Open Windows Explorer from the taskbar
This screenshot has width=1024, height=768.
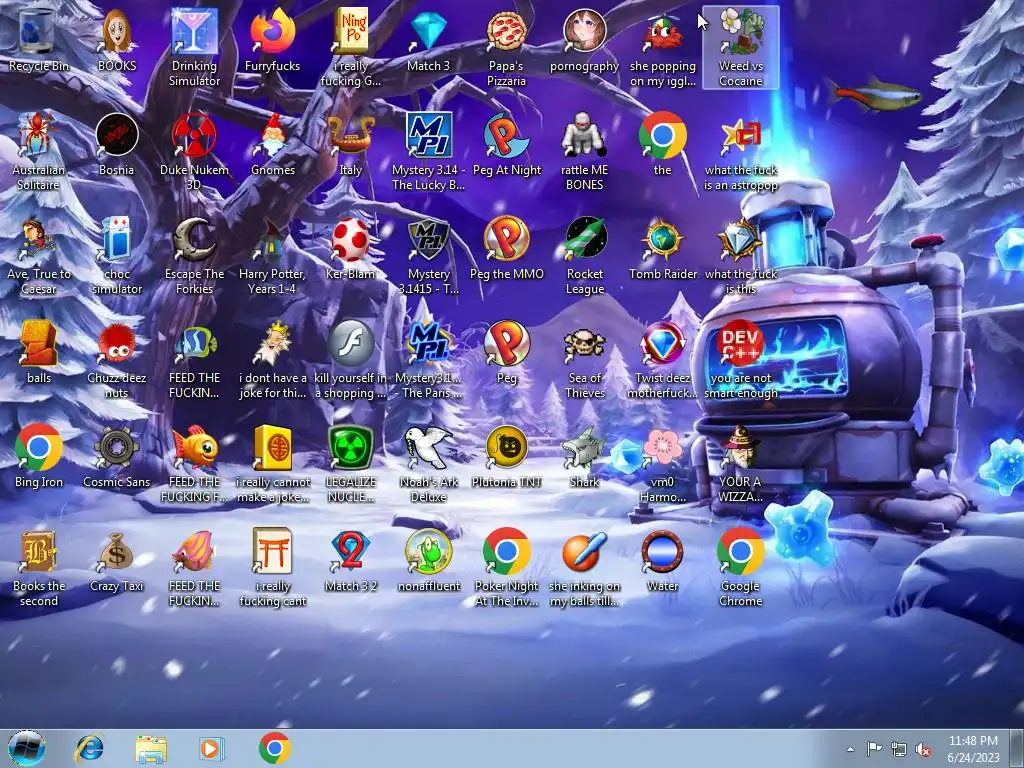[151, 748]
